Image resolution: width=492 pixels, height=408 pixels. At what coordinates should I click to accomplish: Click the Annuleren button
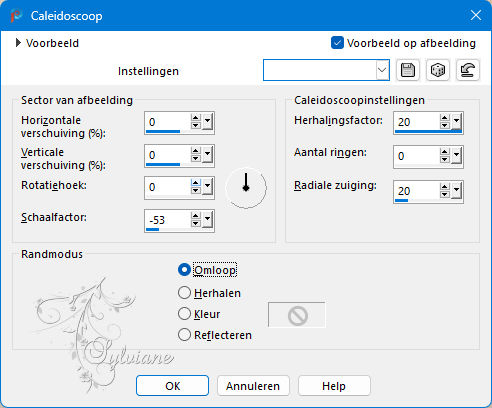[253, 386]
